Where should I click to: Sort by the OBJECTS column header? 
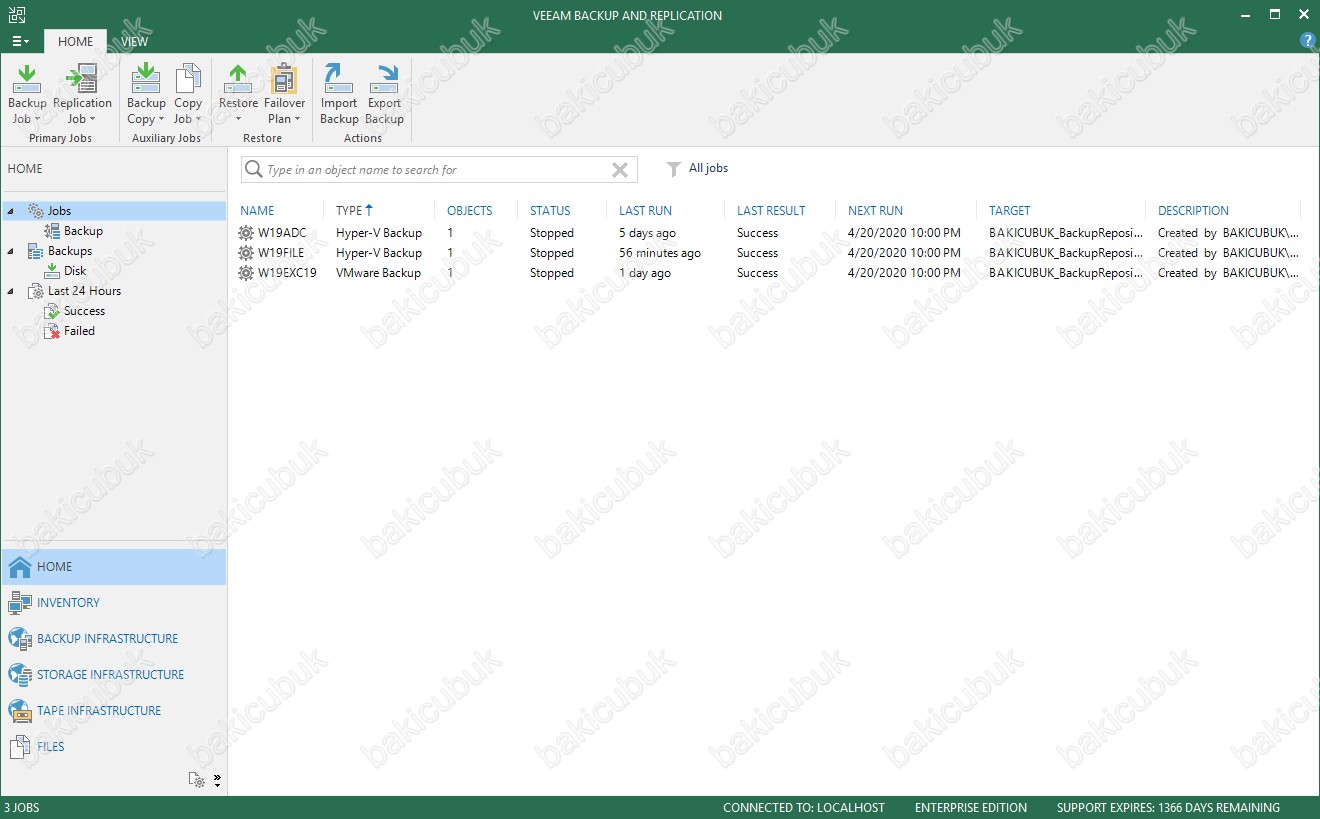(469, 211)
